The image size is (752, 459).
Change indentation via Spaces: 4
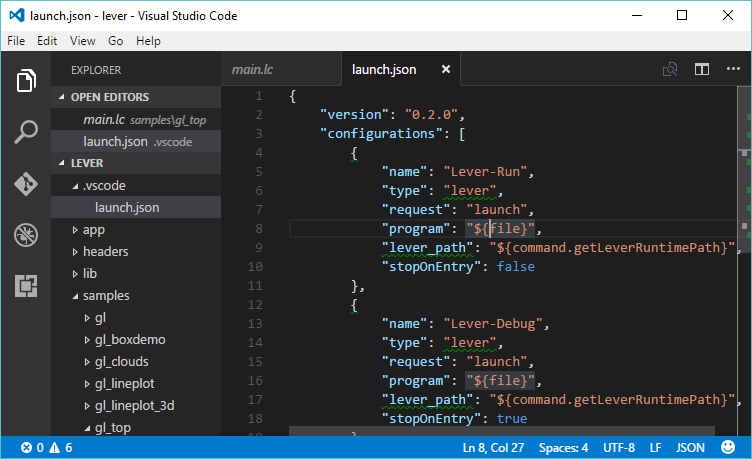pyautogui.click(x=564, y=448)
